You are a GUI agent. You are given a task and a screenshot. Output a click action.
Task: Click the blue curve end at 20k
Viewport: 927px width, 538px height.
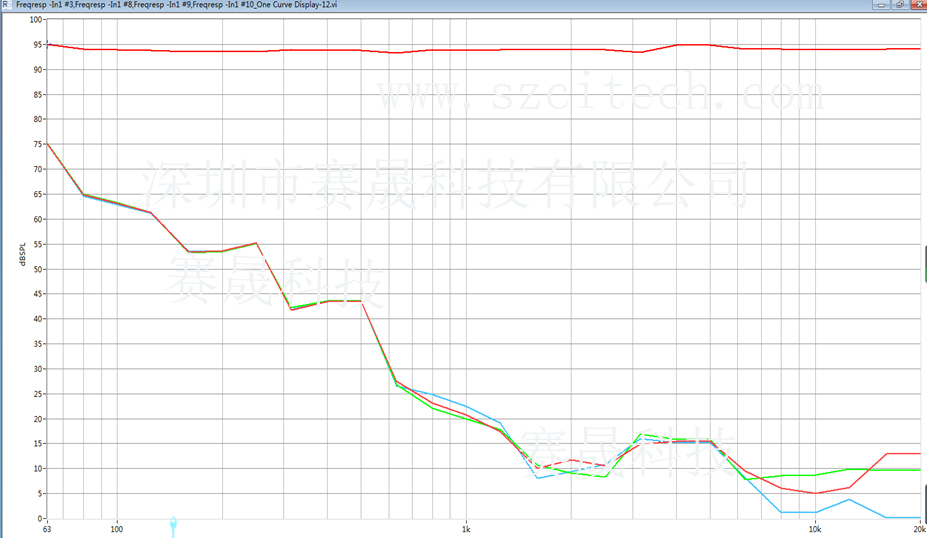point(915,517)
